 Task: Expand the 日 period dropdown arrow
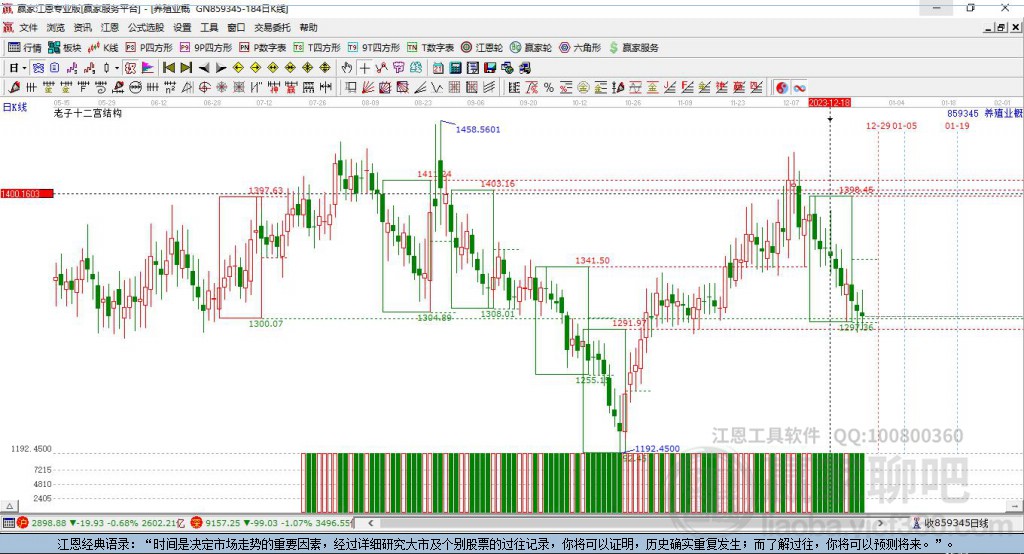24,68
